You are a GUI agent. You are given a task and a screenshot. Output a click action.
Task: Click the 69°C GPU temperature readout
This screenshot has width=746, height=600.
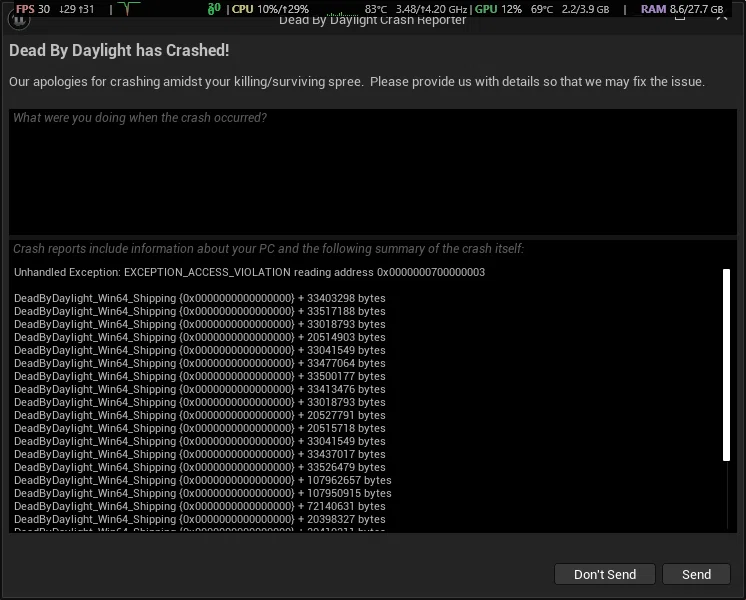[x=541, y=9]
